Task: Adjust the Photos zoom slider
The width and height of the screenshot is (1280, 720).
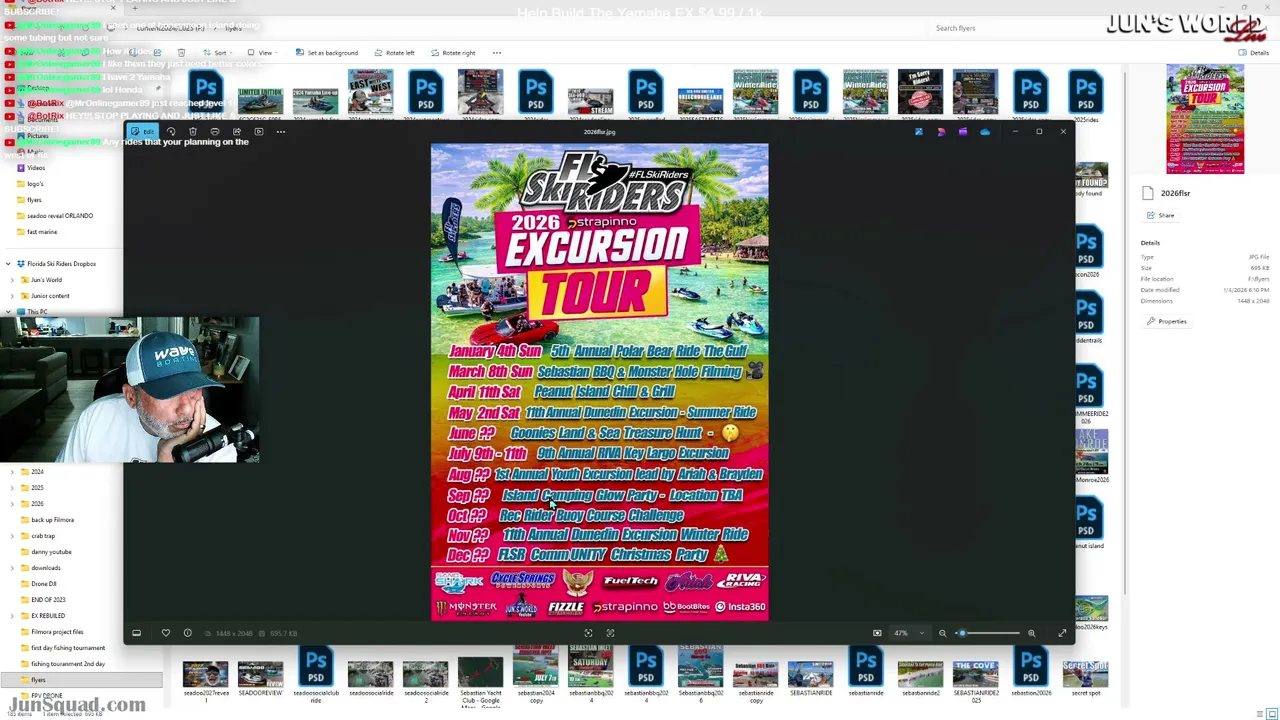Action: 987,633
